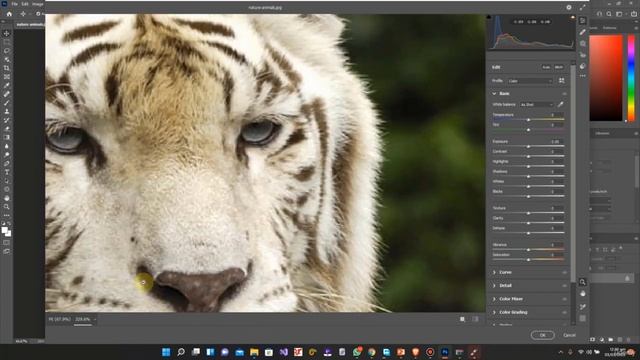Expand the Curve section
Viewport: 640px width, 360px height.
point(494,272)
